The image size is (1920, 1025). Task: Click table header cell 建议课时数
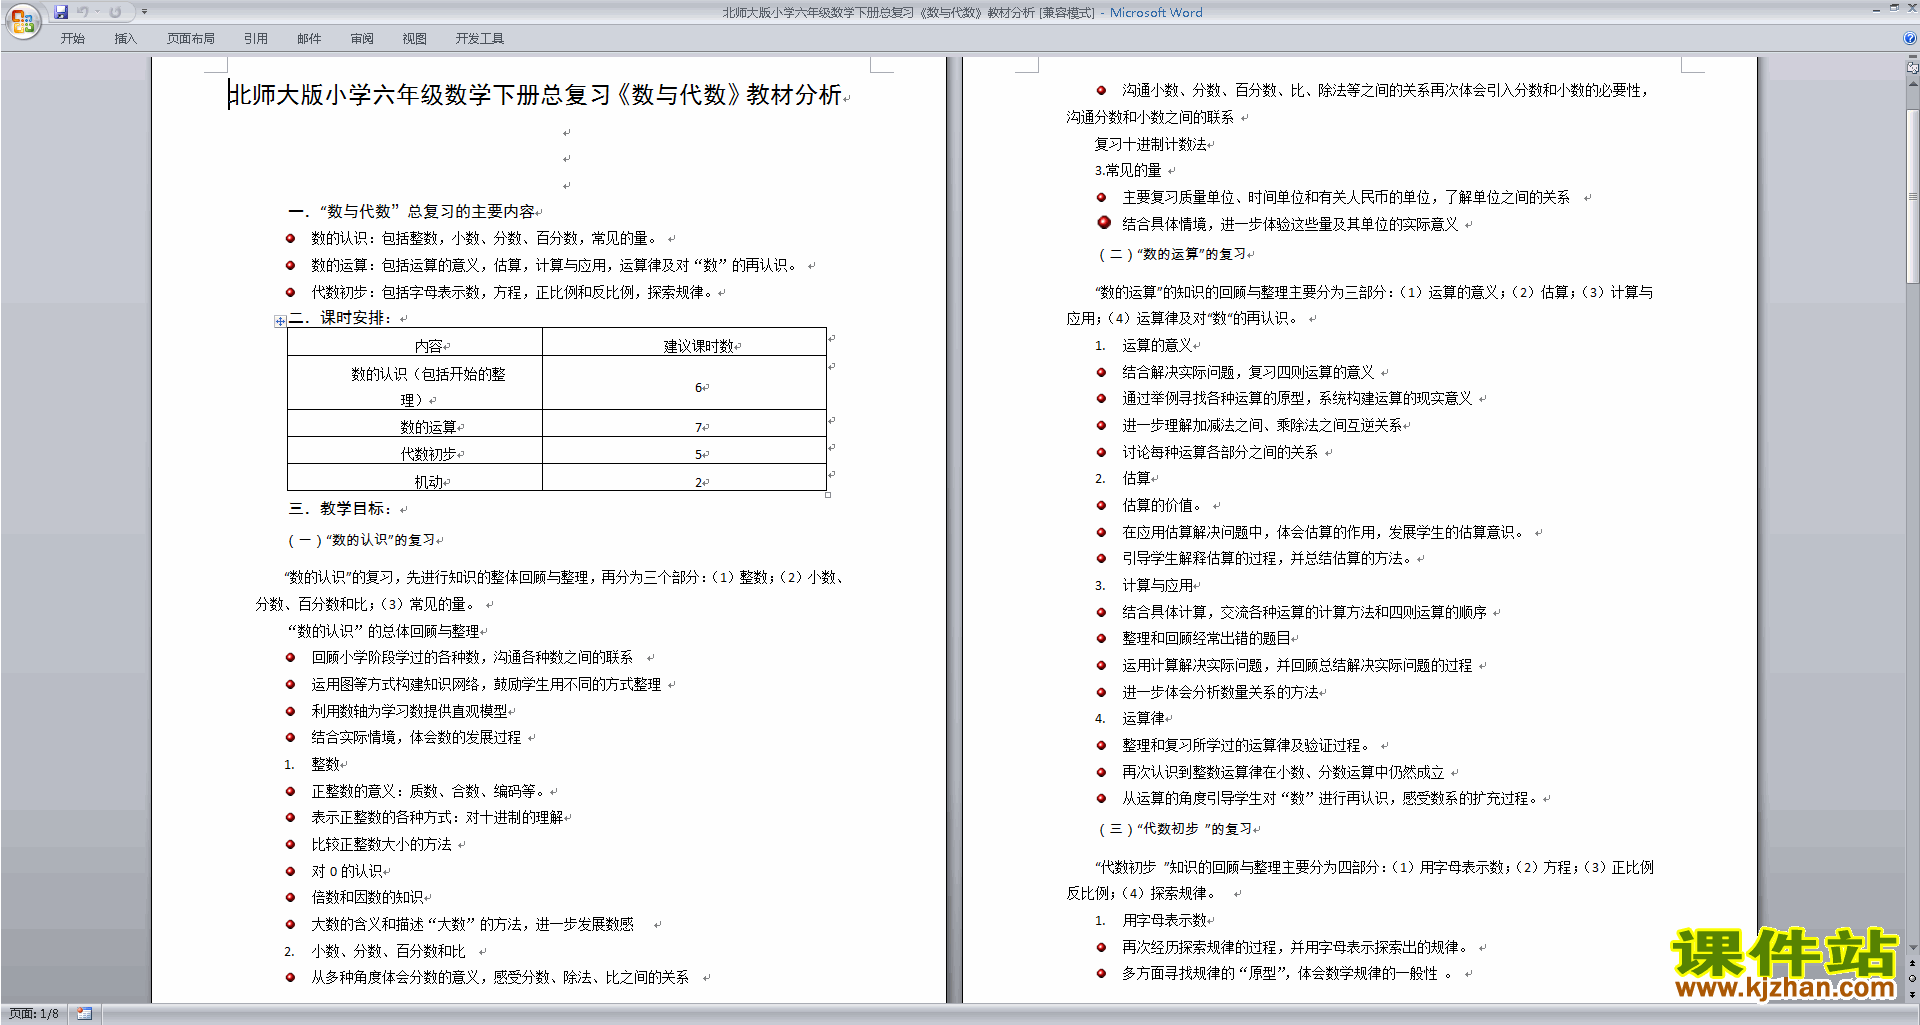click(684, 342)
